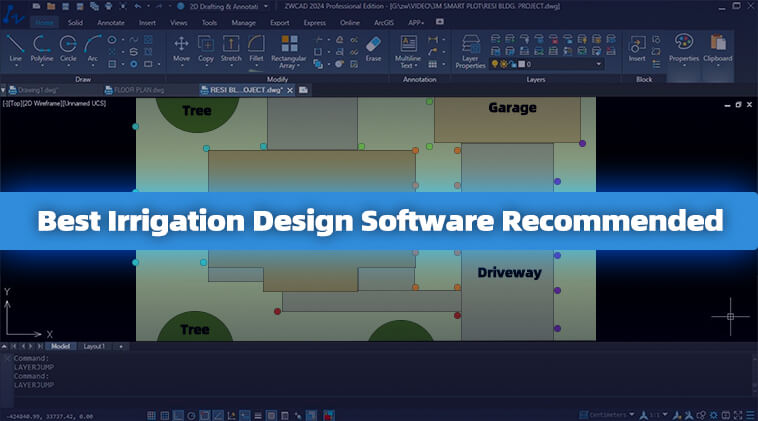The height and width of the screenshot is (421, 758).
Task: Click the ZWCAD application logo
Action: pos(13,15)
